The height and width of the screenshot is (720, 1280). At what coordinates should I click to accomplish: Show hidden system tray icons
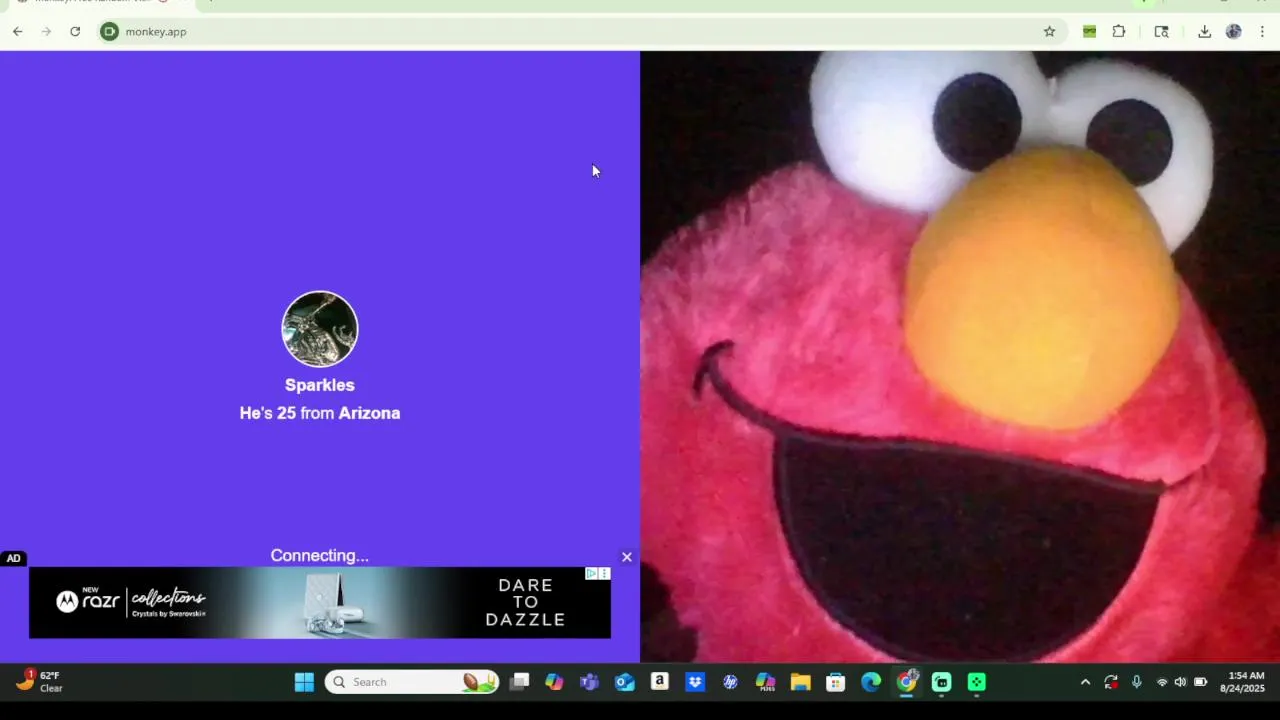(1085, 682)
